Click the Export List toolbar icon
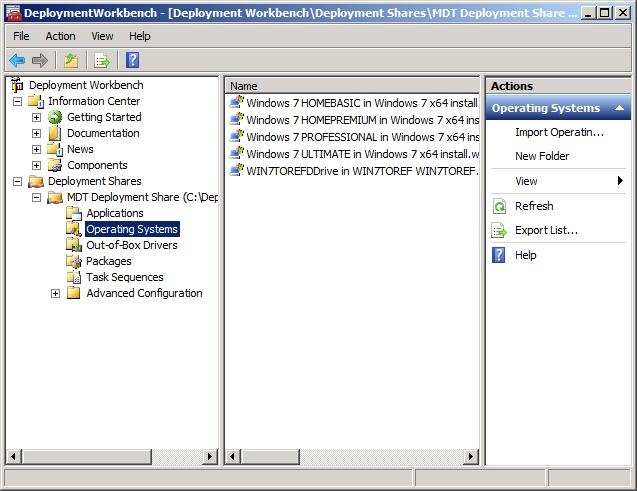Viewport: 637px width, 491px height. [x=102, y=61]
